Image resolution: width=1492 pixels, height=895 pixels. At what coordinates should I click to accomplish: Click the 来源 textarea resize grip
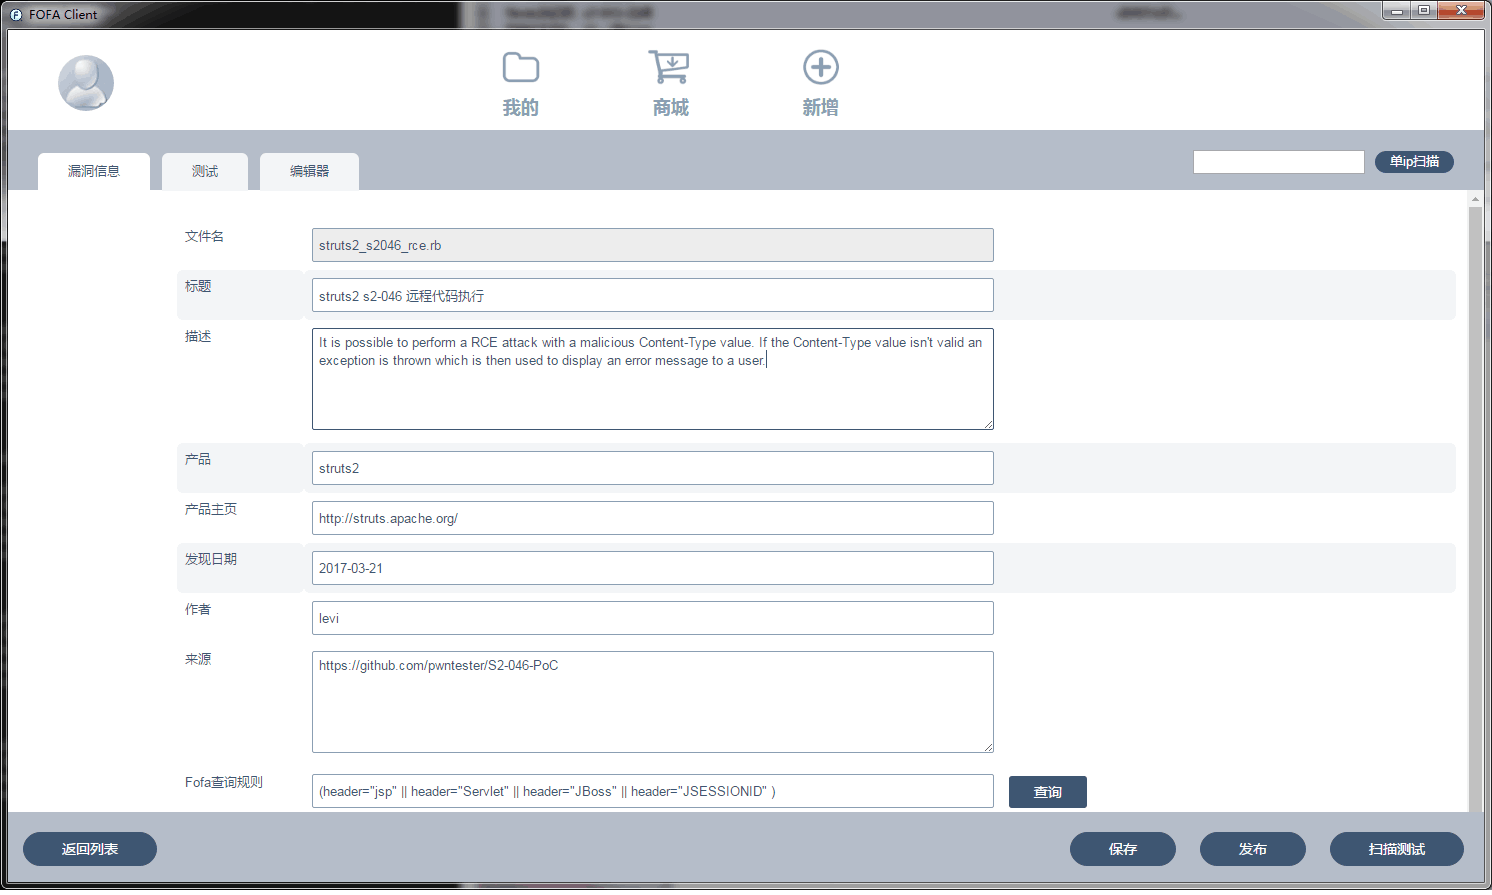click(x=988, y=747)
